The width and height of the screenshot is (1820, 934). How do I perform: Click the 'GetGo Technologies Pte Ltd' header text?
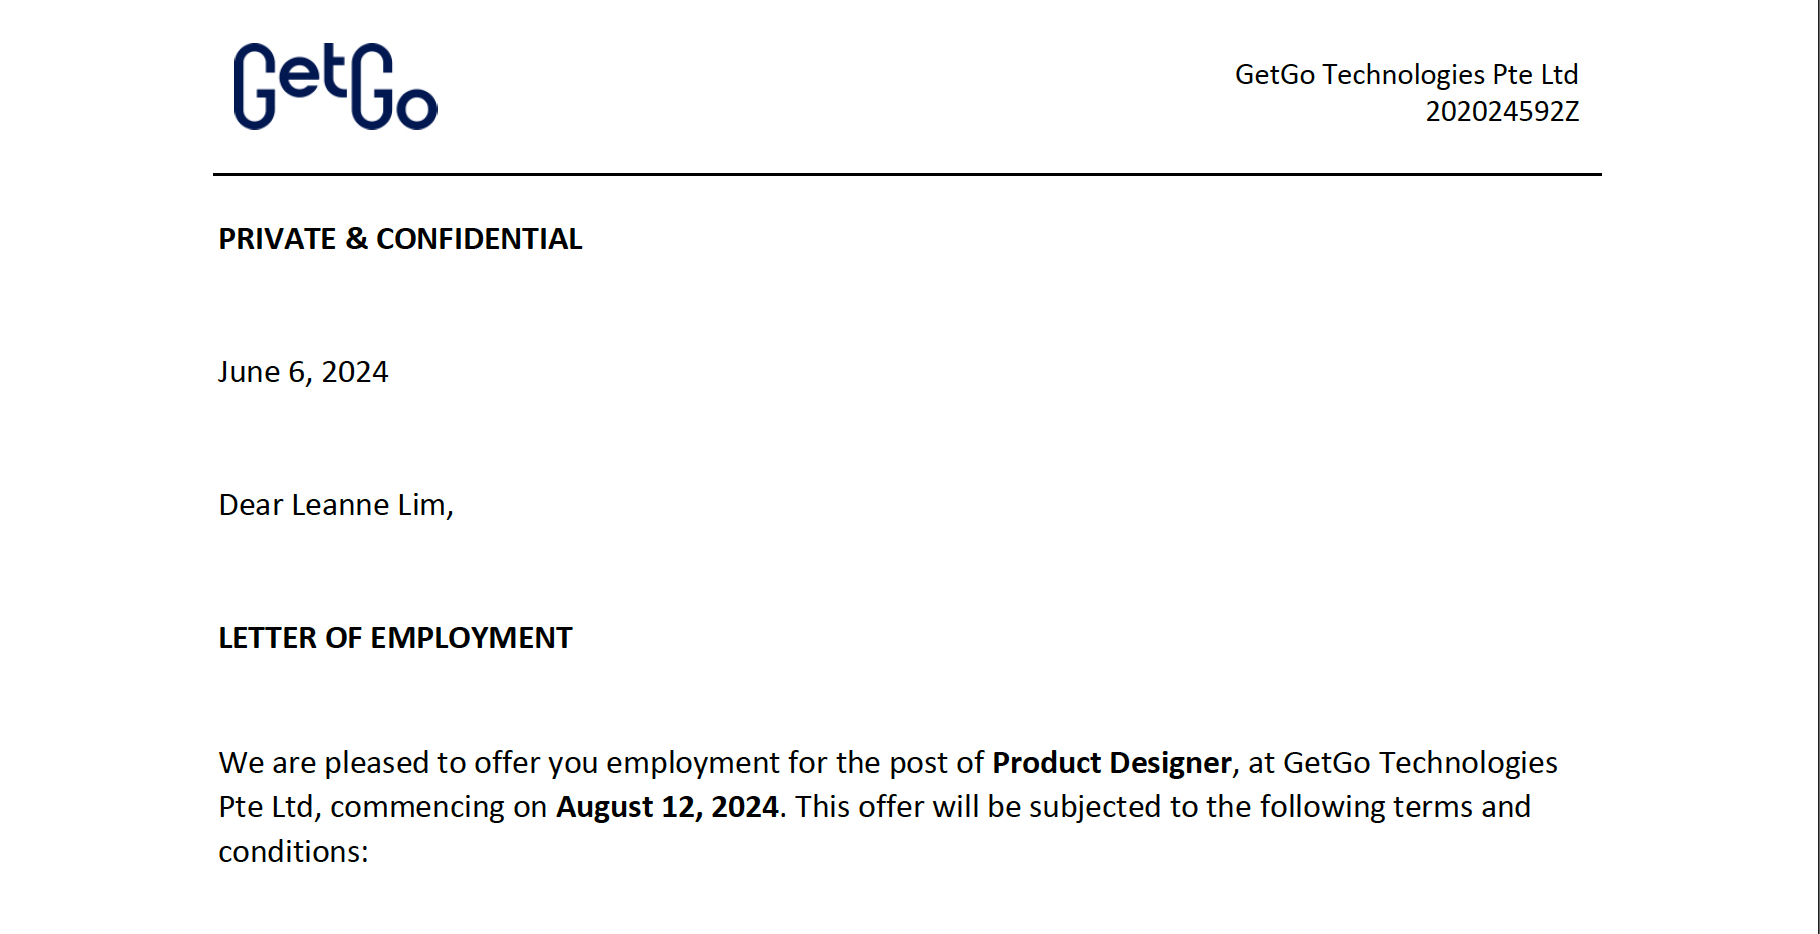[x=1406, y=75]
